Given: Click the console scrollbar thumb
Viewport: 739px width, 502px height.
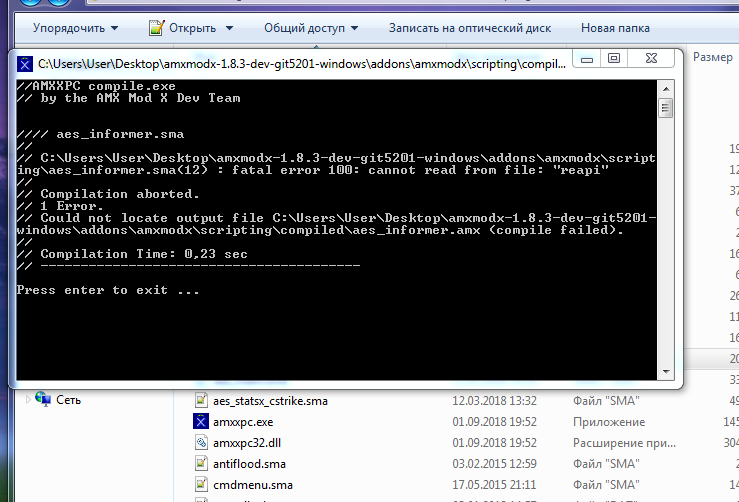Looking at the screenshot, I should (665, 108).
